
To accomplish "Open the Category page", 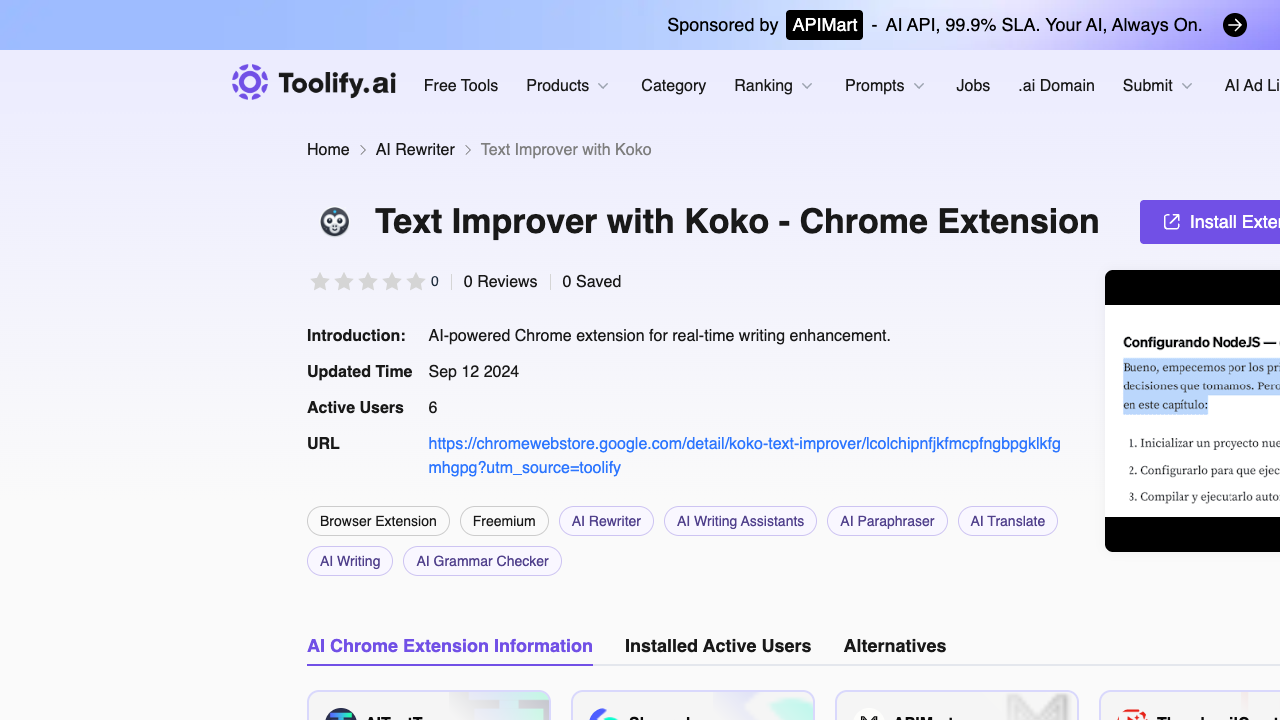I will tap(674, 86).
